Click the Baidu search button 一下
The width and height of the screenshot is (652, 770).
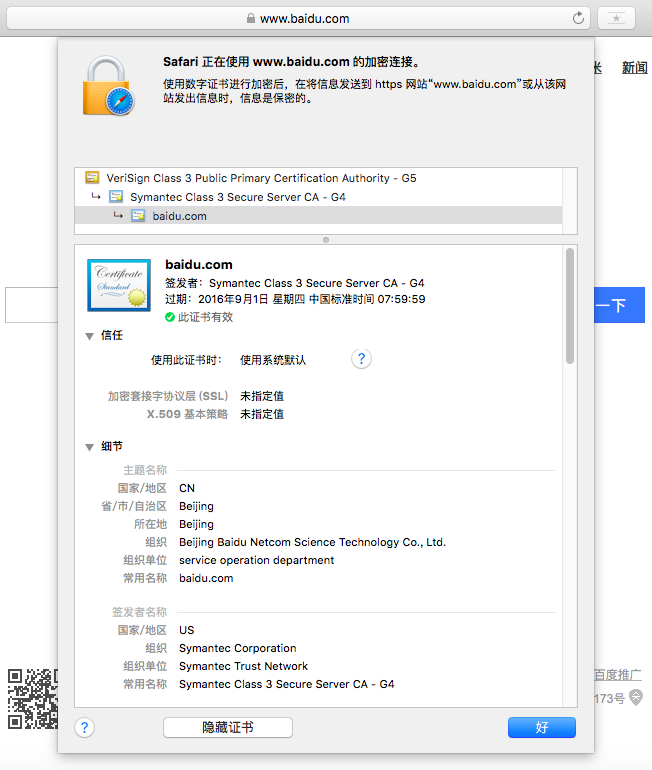coord(619,305)
